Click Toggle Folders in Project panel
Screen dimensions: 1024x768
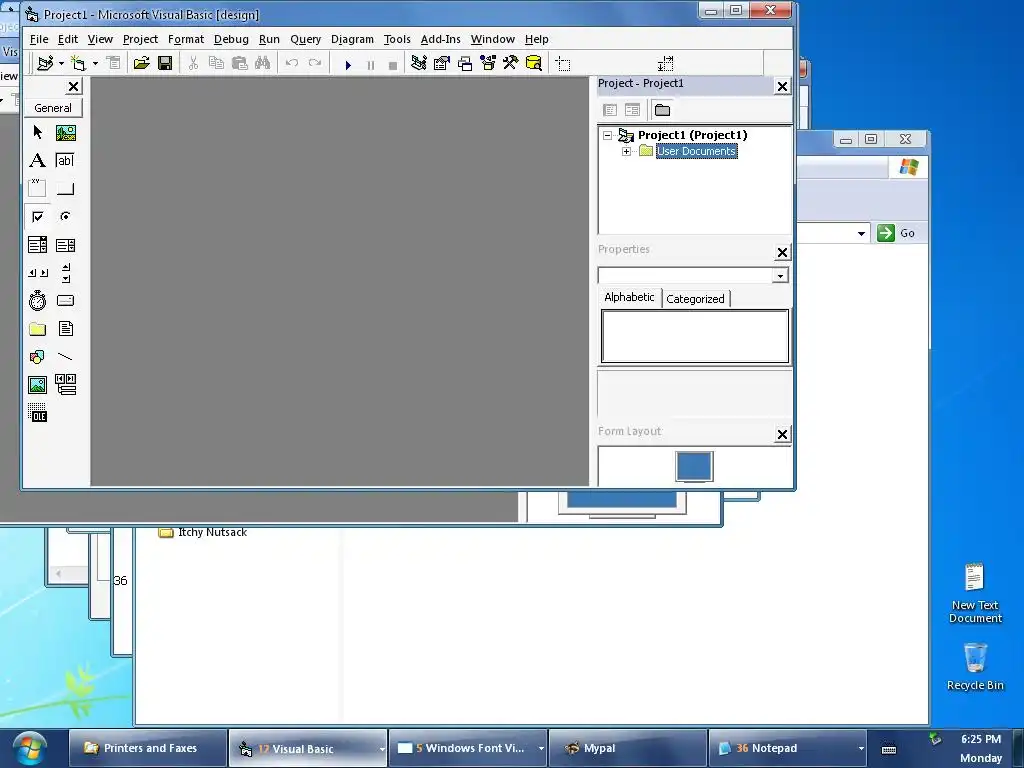(x=662, y=110)
